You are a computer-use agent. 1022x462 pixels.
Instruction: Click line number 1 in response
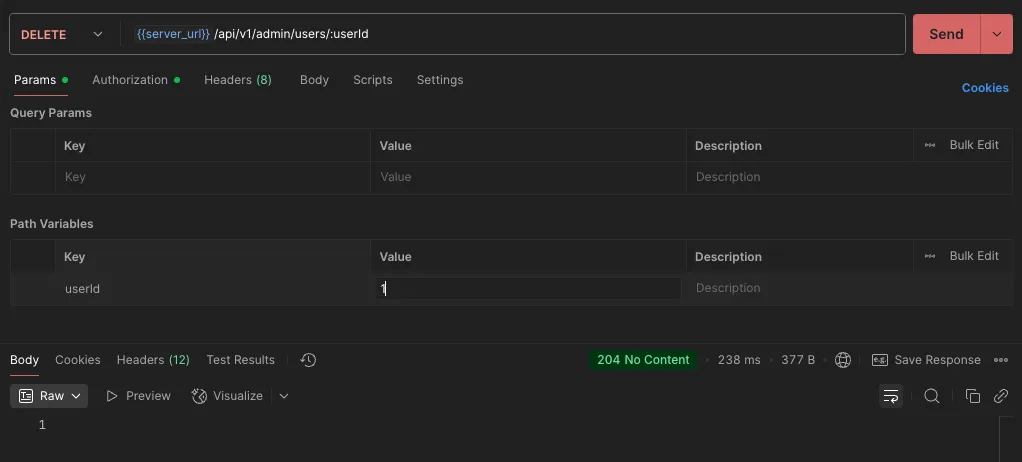click(x=42, y=425)
